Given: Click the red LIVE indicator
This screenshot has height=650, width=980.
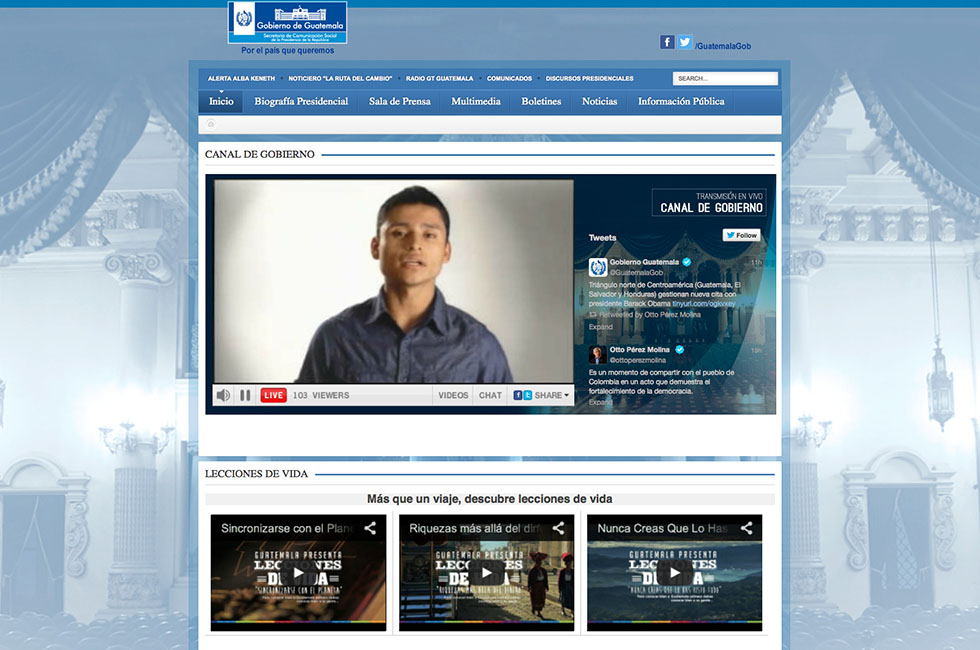Looking at the screenshot, I should click(x=273, y=395).
